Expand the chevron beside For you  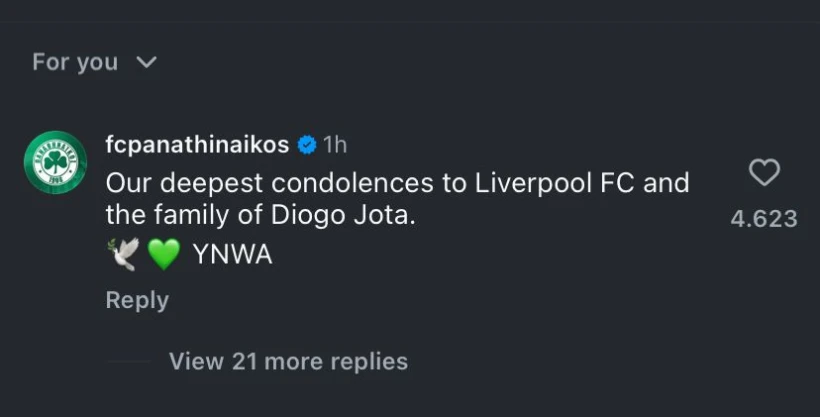tap(146, 62)
